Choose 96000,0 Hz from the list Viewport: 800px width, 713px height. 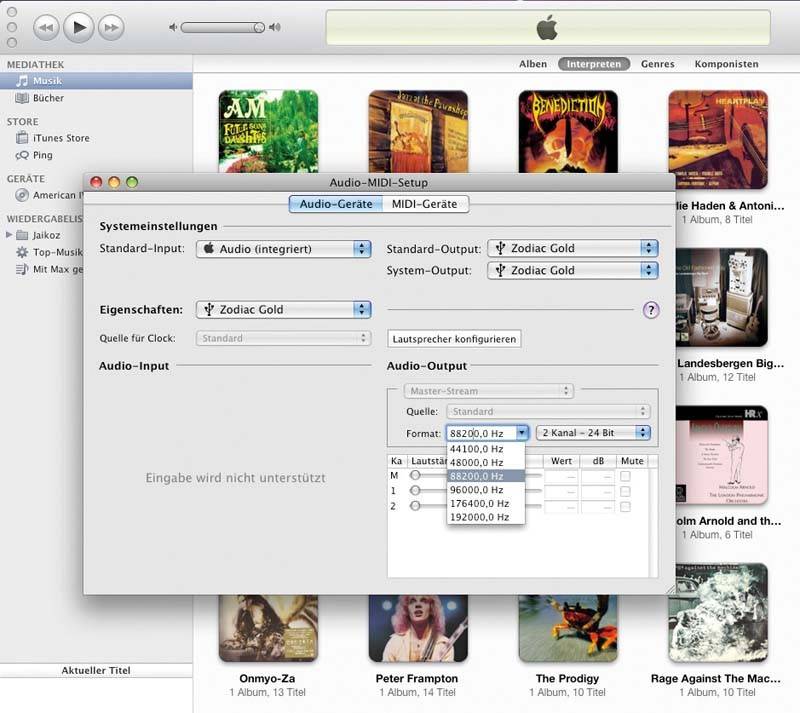pos(486,490)
